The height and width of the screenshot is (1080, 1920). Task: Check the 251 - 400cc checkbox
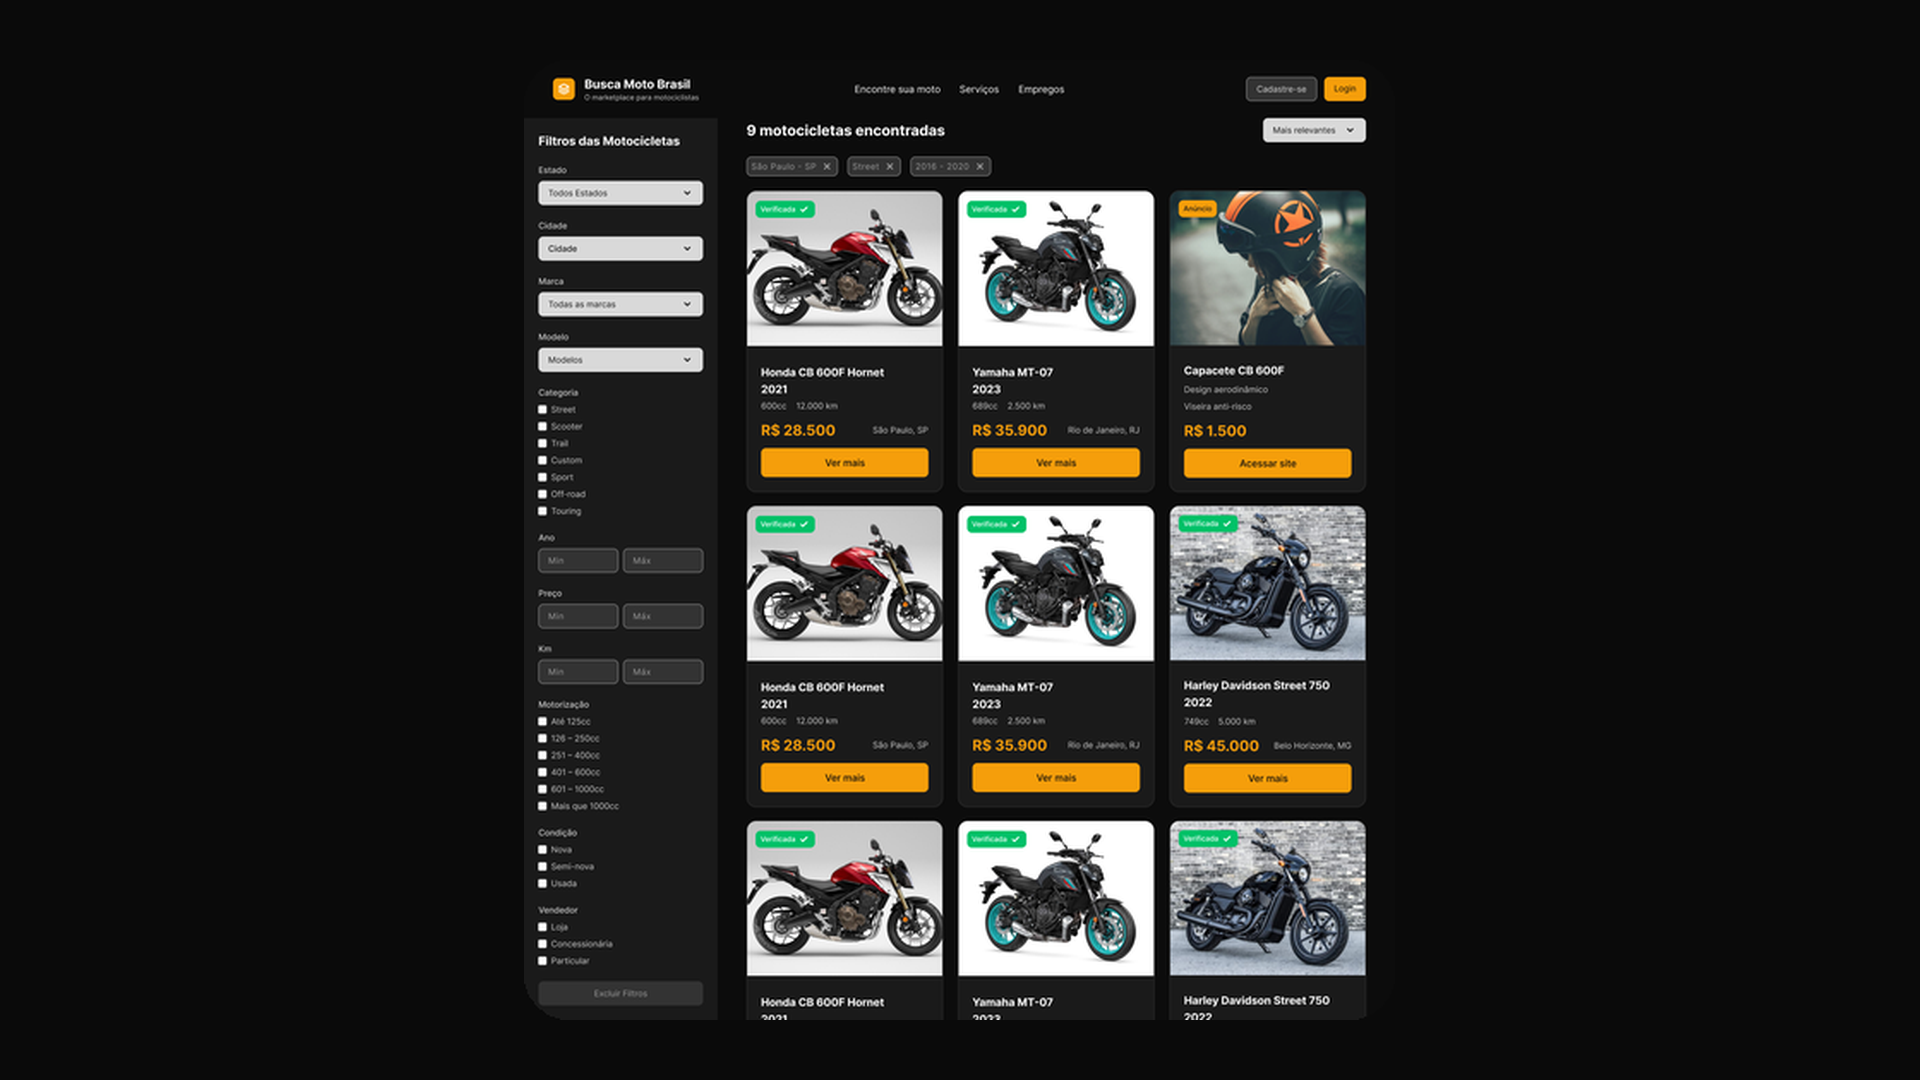(x=543, y=756)
